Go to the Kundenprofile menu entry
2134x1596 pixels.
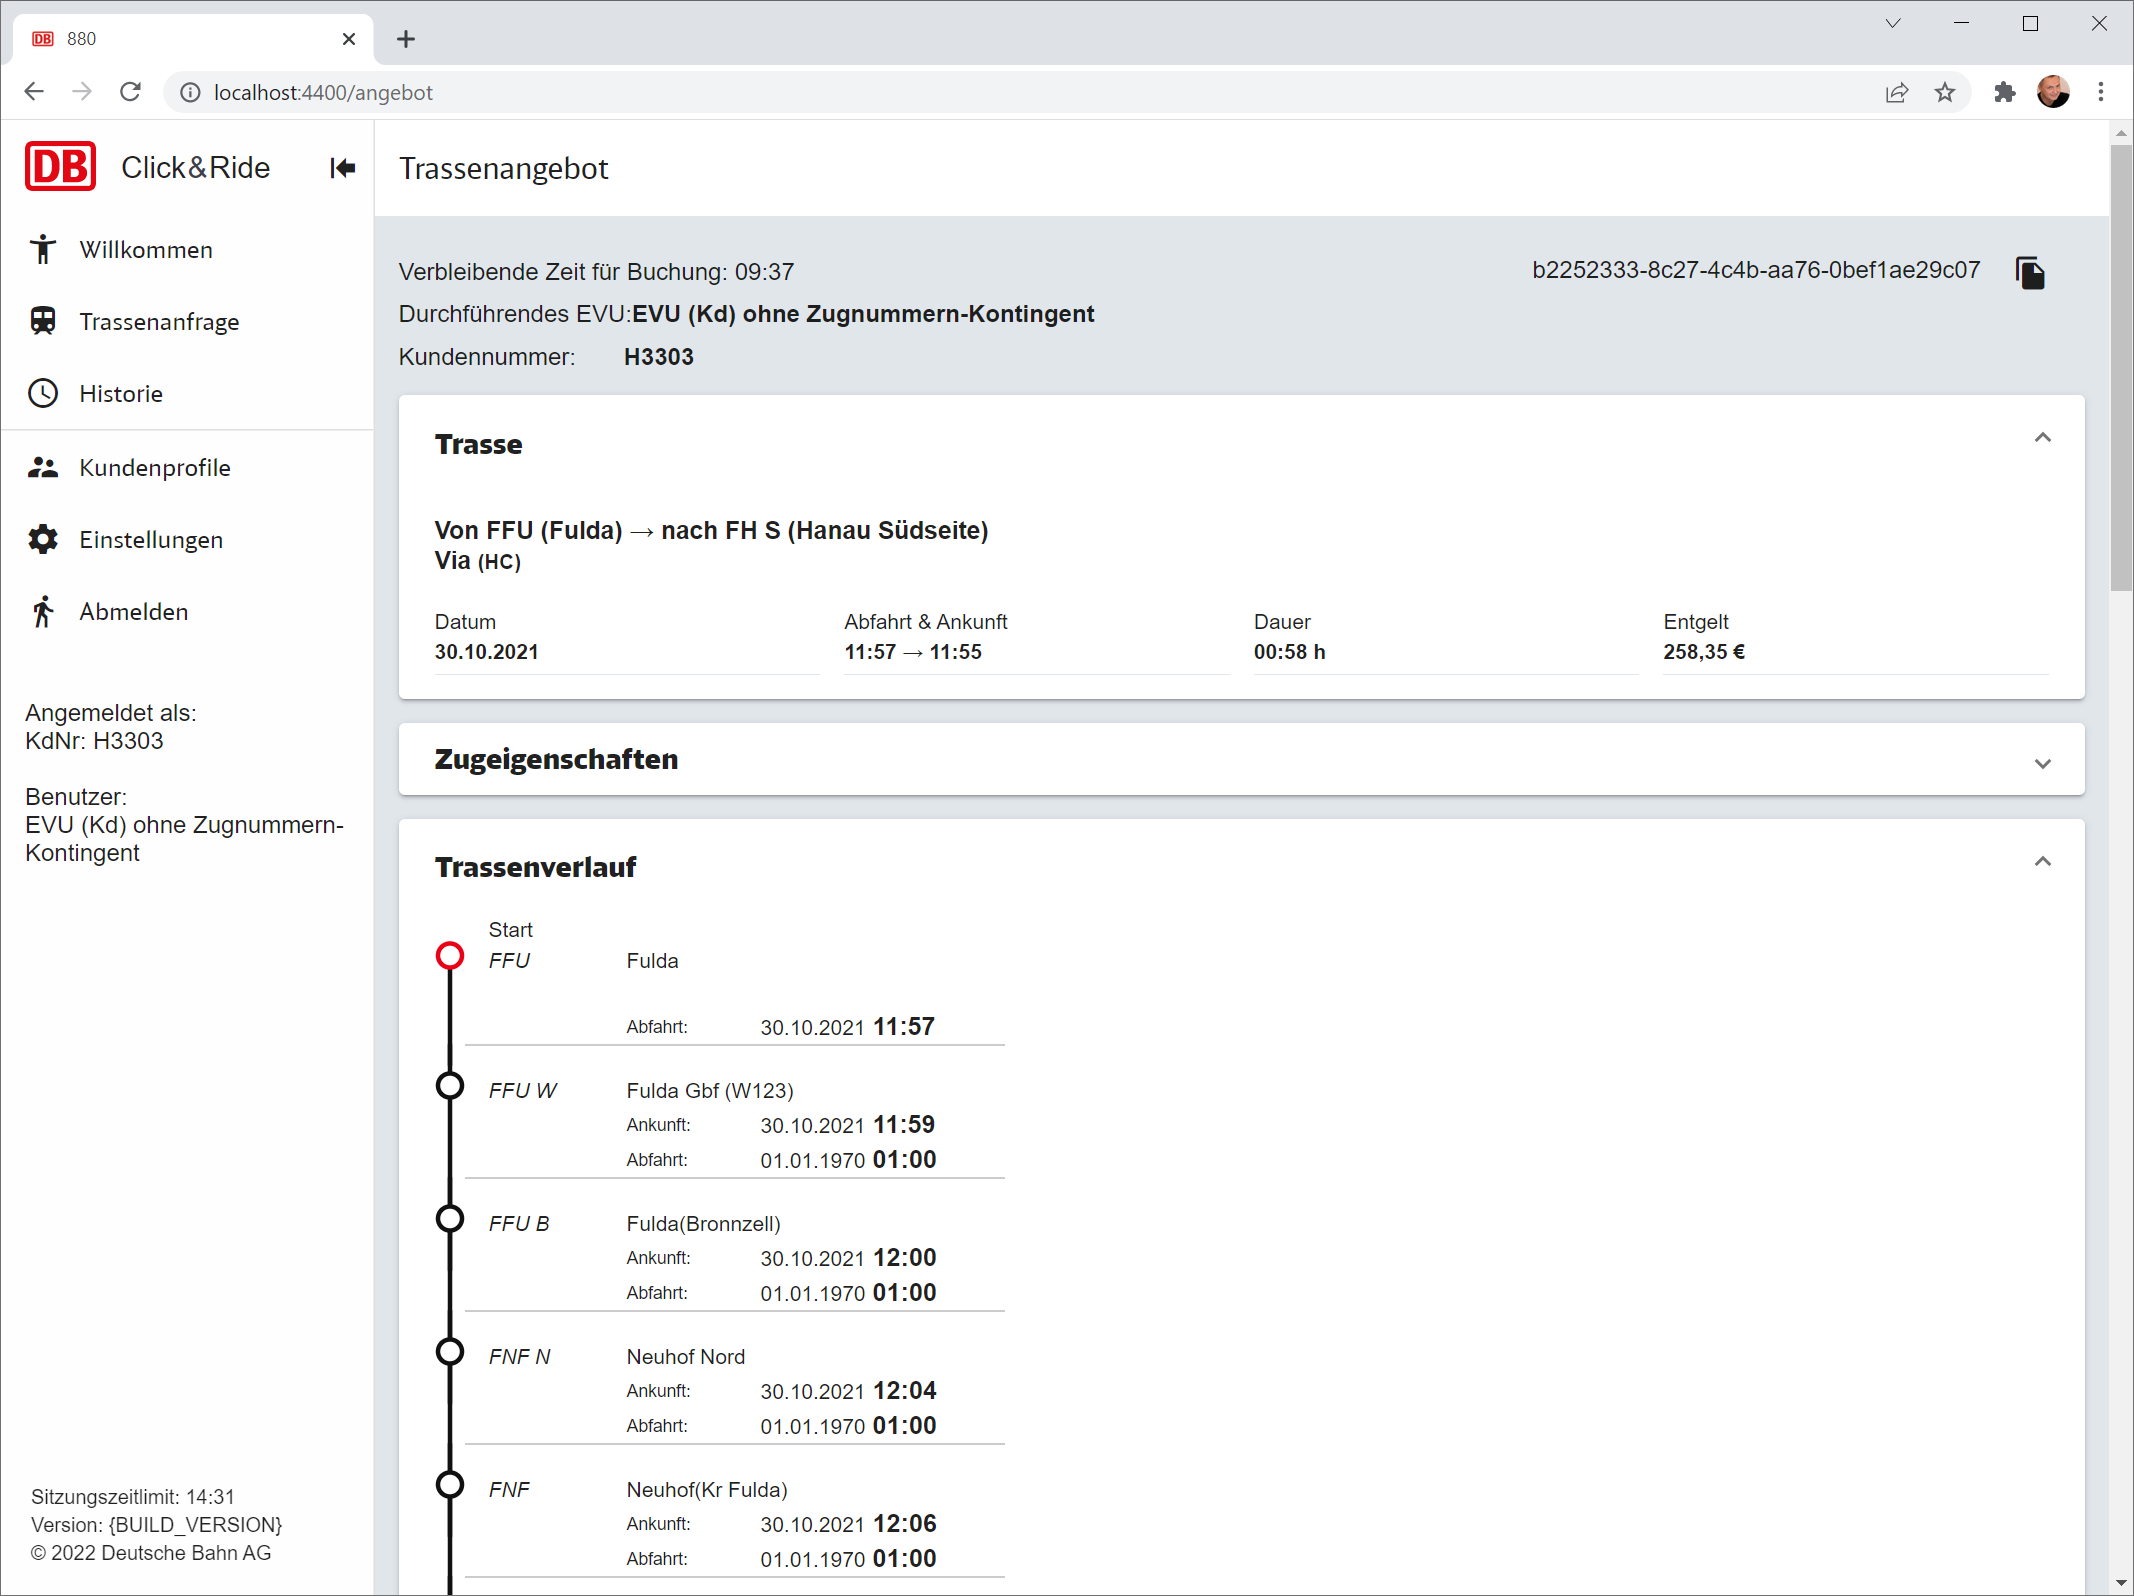(155, 467)
